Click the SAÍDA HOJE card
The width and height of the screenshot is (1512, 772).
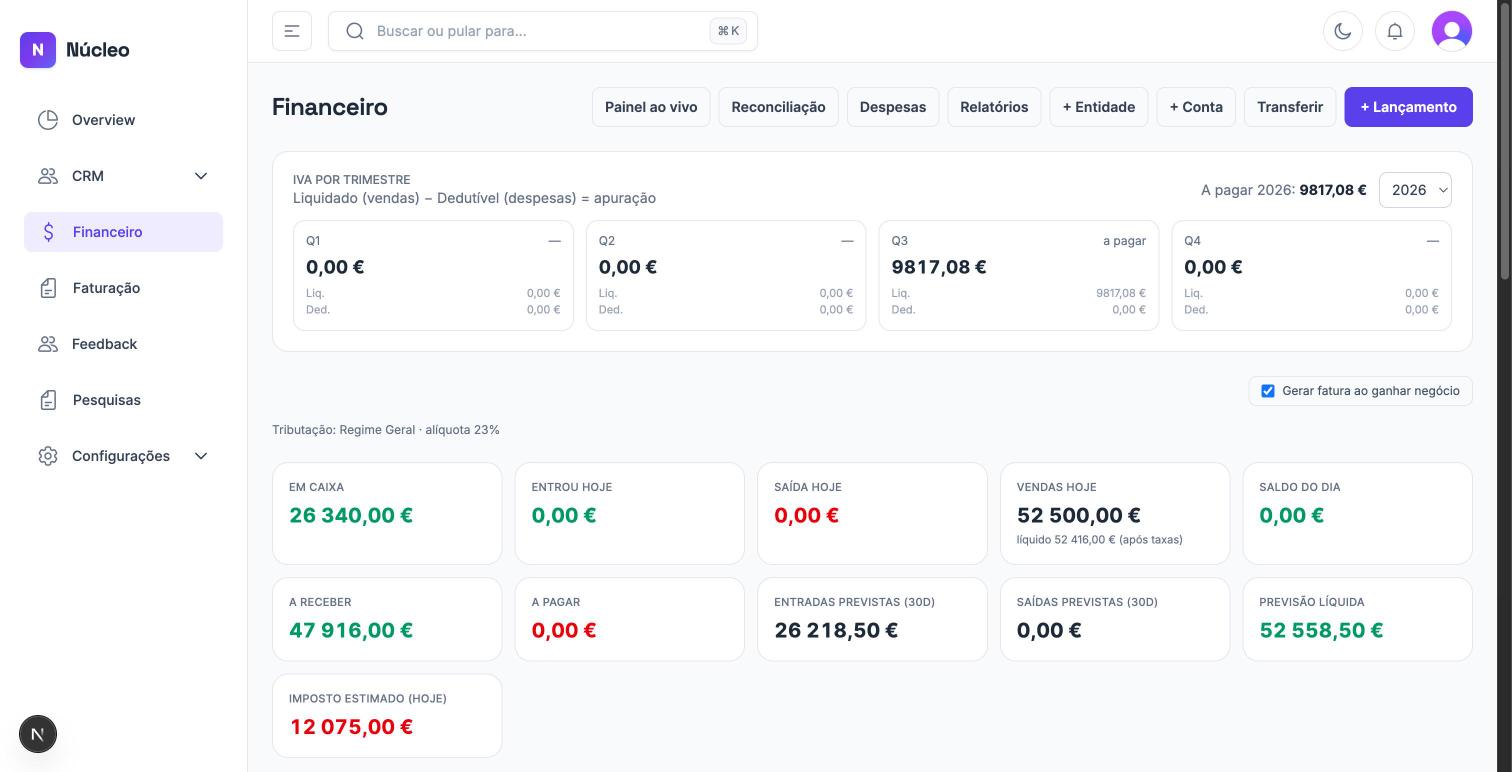pos(872,513)
